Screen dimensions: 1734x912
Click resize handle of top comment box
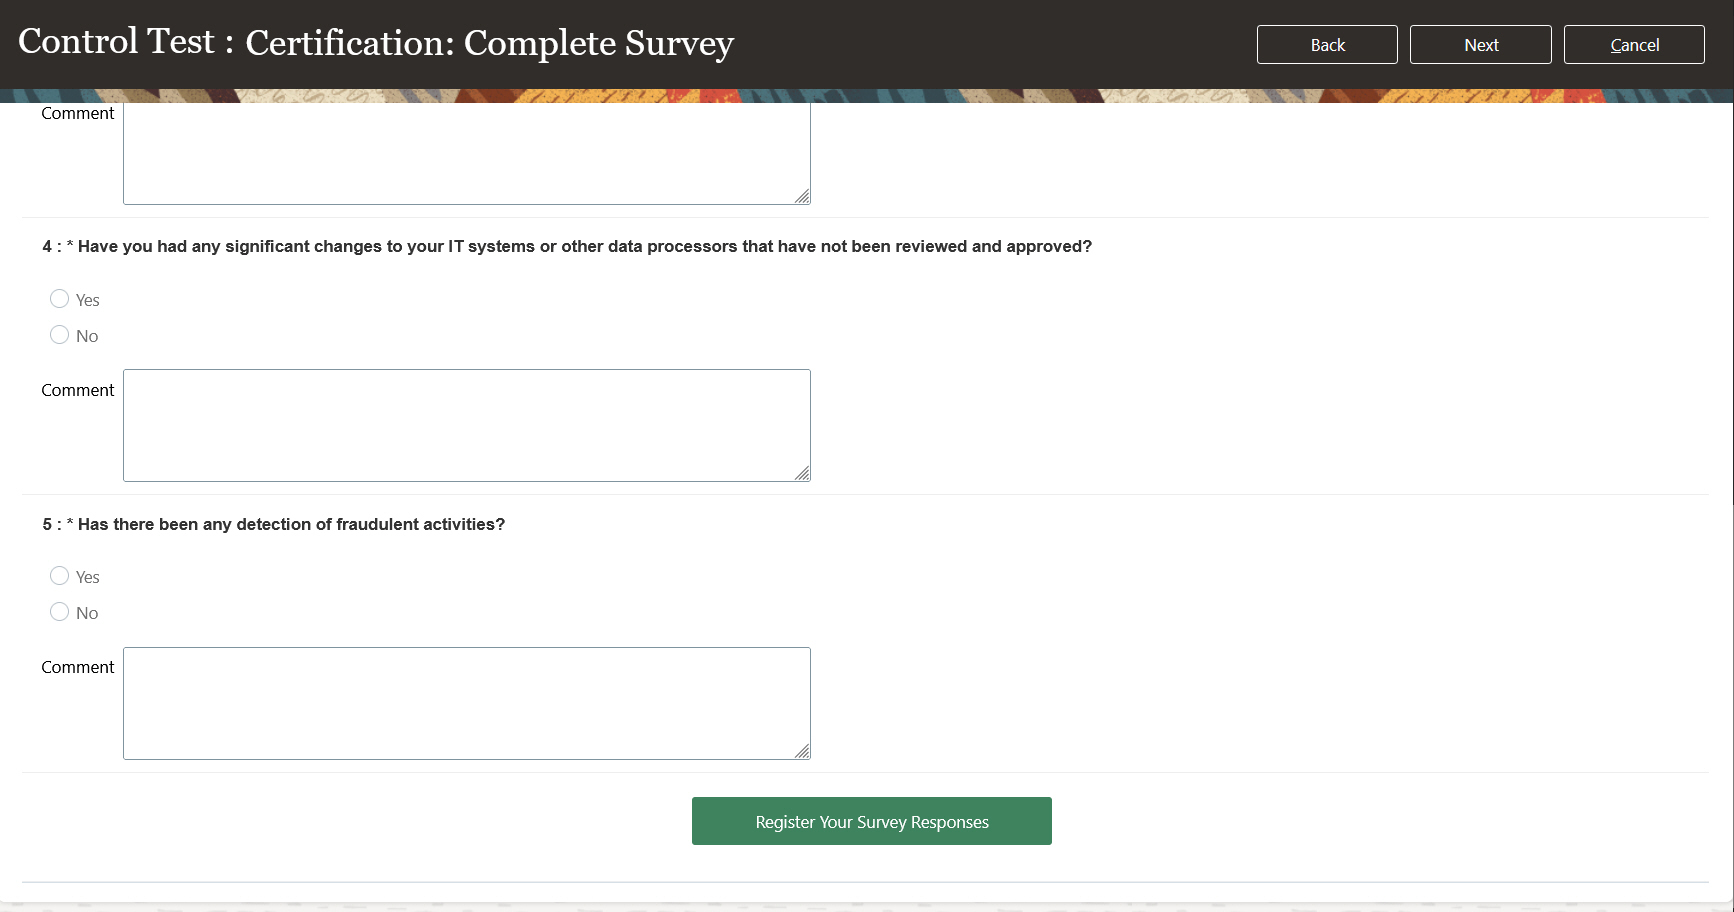[x=802, y=196]
